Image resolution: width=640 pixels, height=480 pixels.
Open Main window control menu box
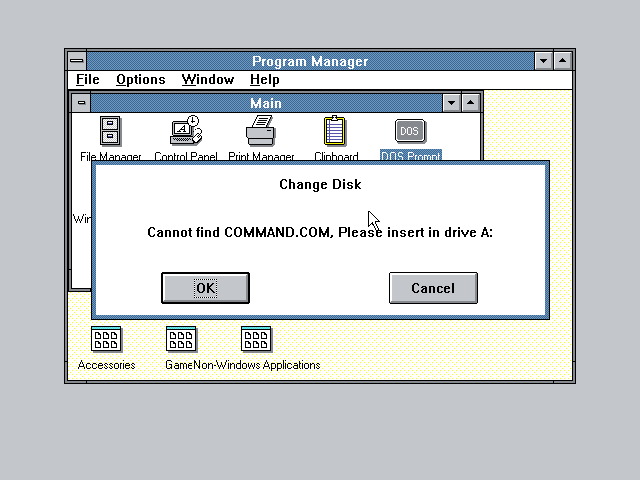(x=81, y=103)
